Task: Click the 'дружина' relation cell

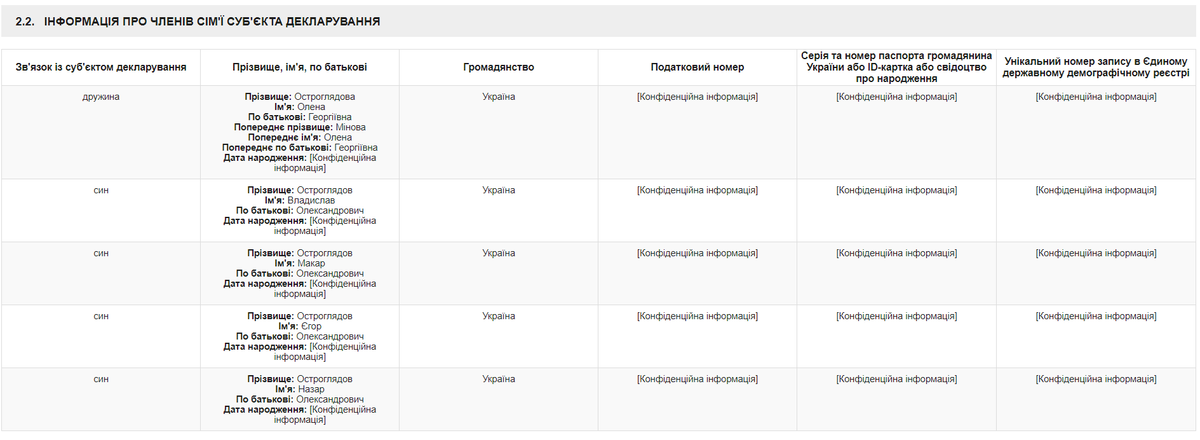Action: click(100, 97)
